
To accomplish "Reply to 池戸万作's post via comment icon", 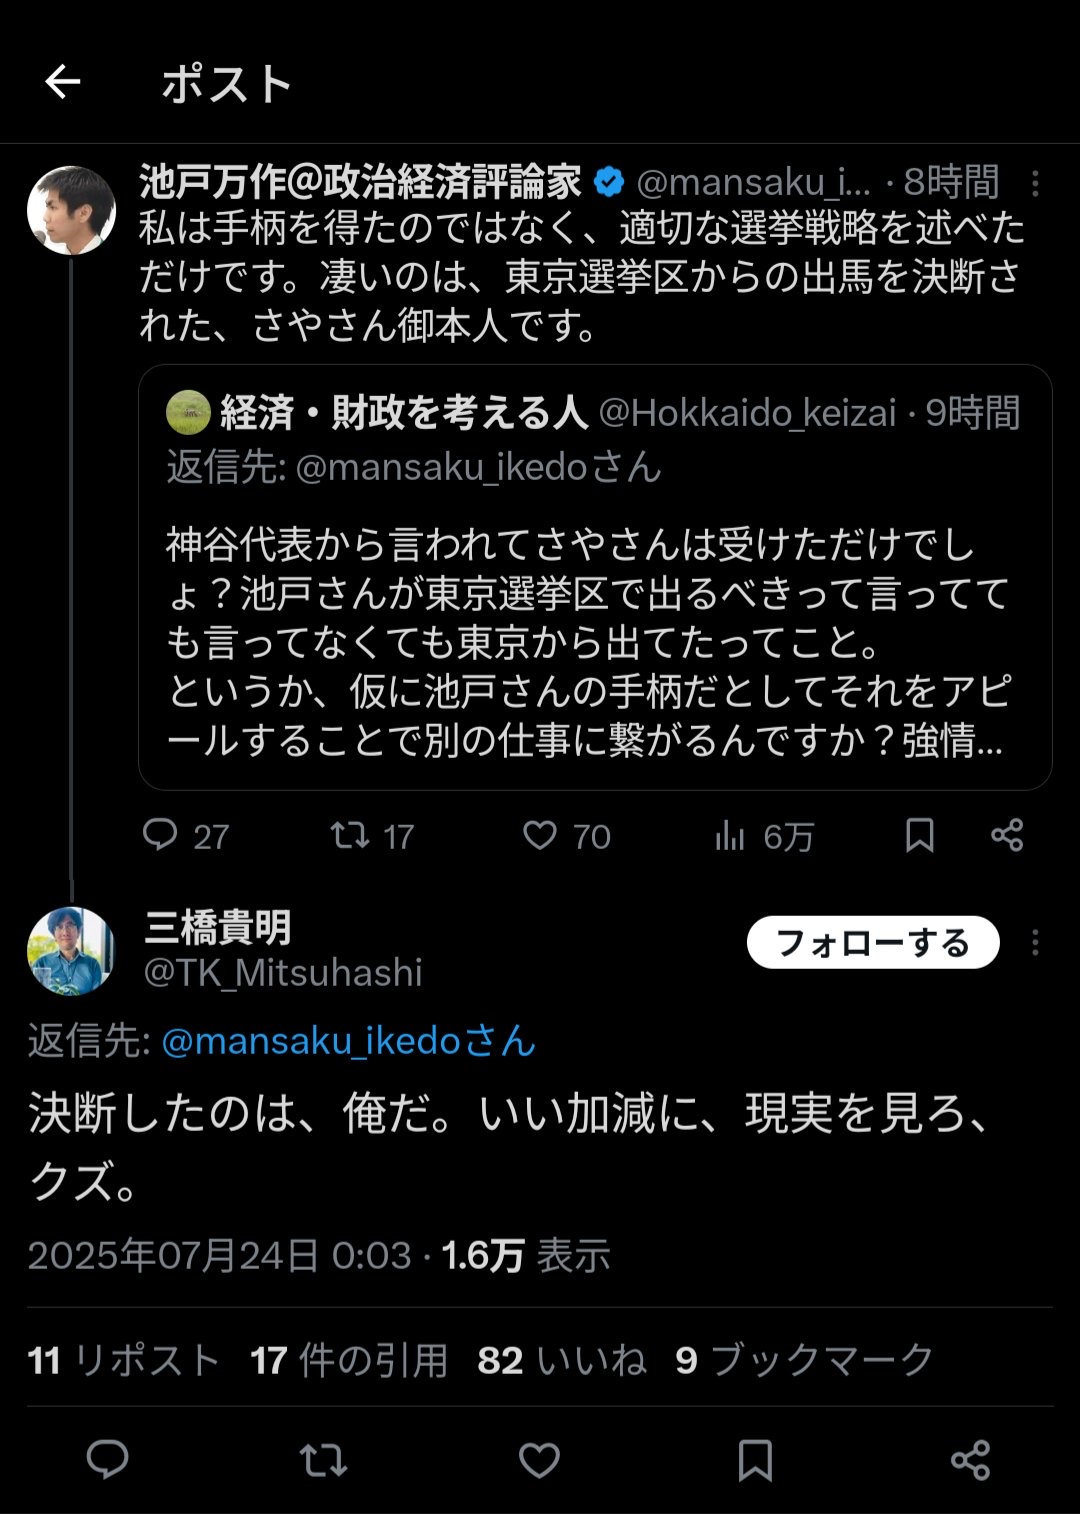I will click(160, 835).
